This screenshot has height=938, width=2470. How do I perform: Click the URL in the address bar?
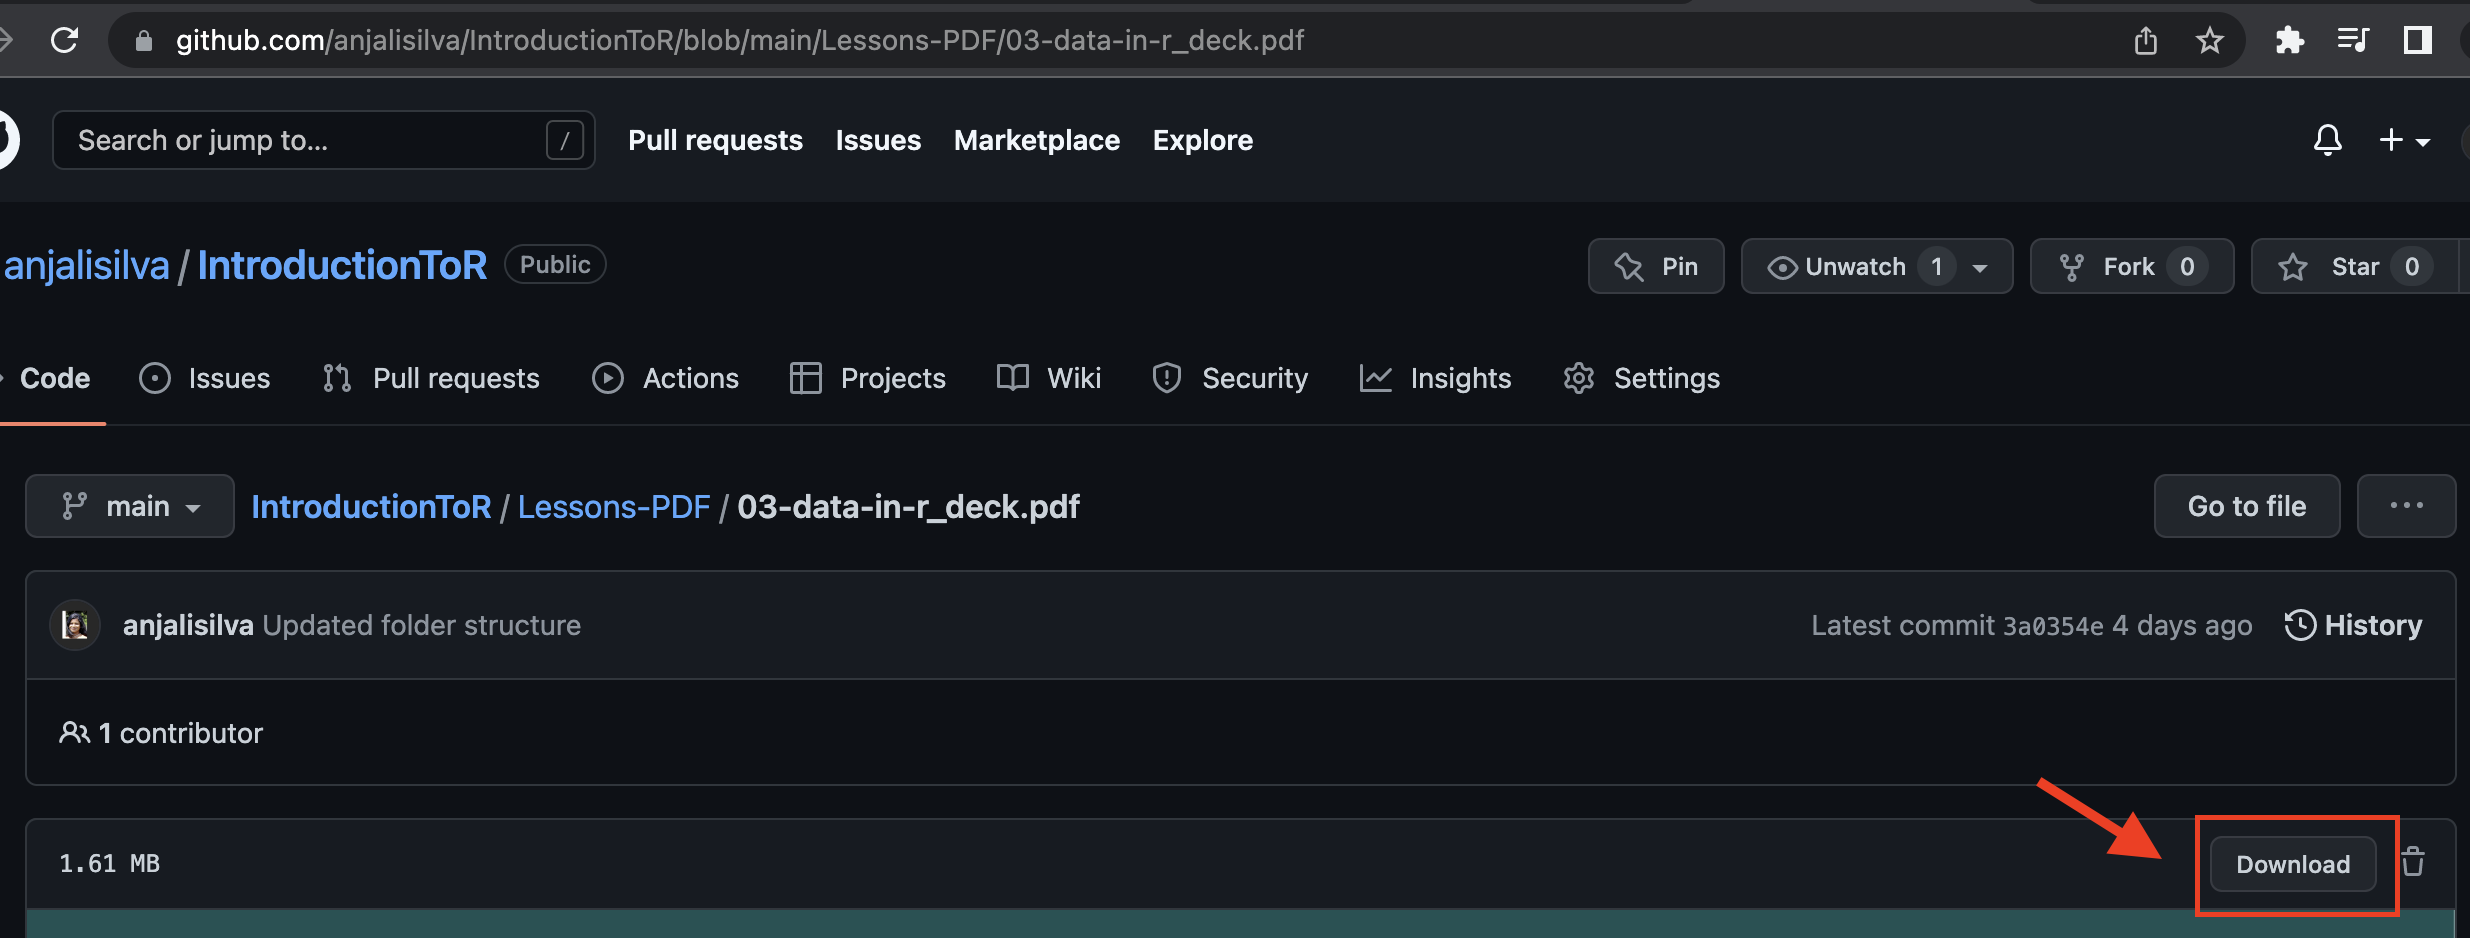click(740, 40)
